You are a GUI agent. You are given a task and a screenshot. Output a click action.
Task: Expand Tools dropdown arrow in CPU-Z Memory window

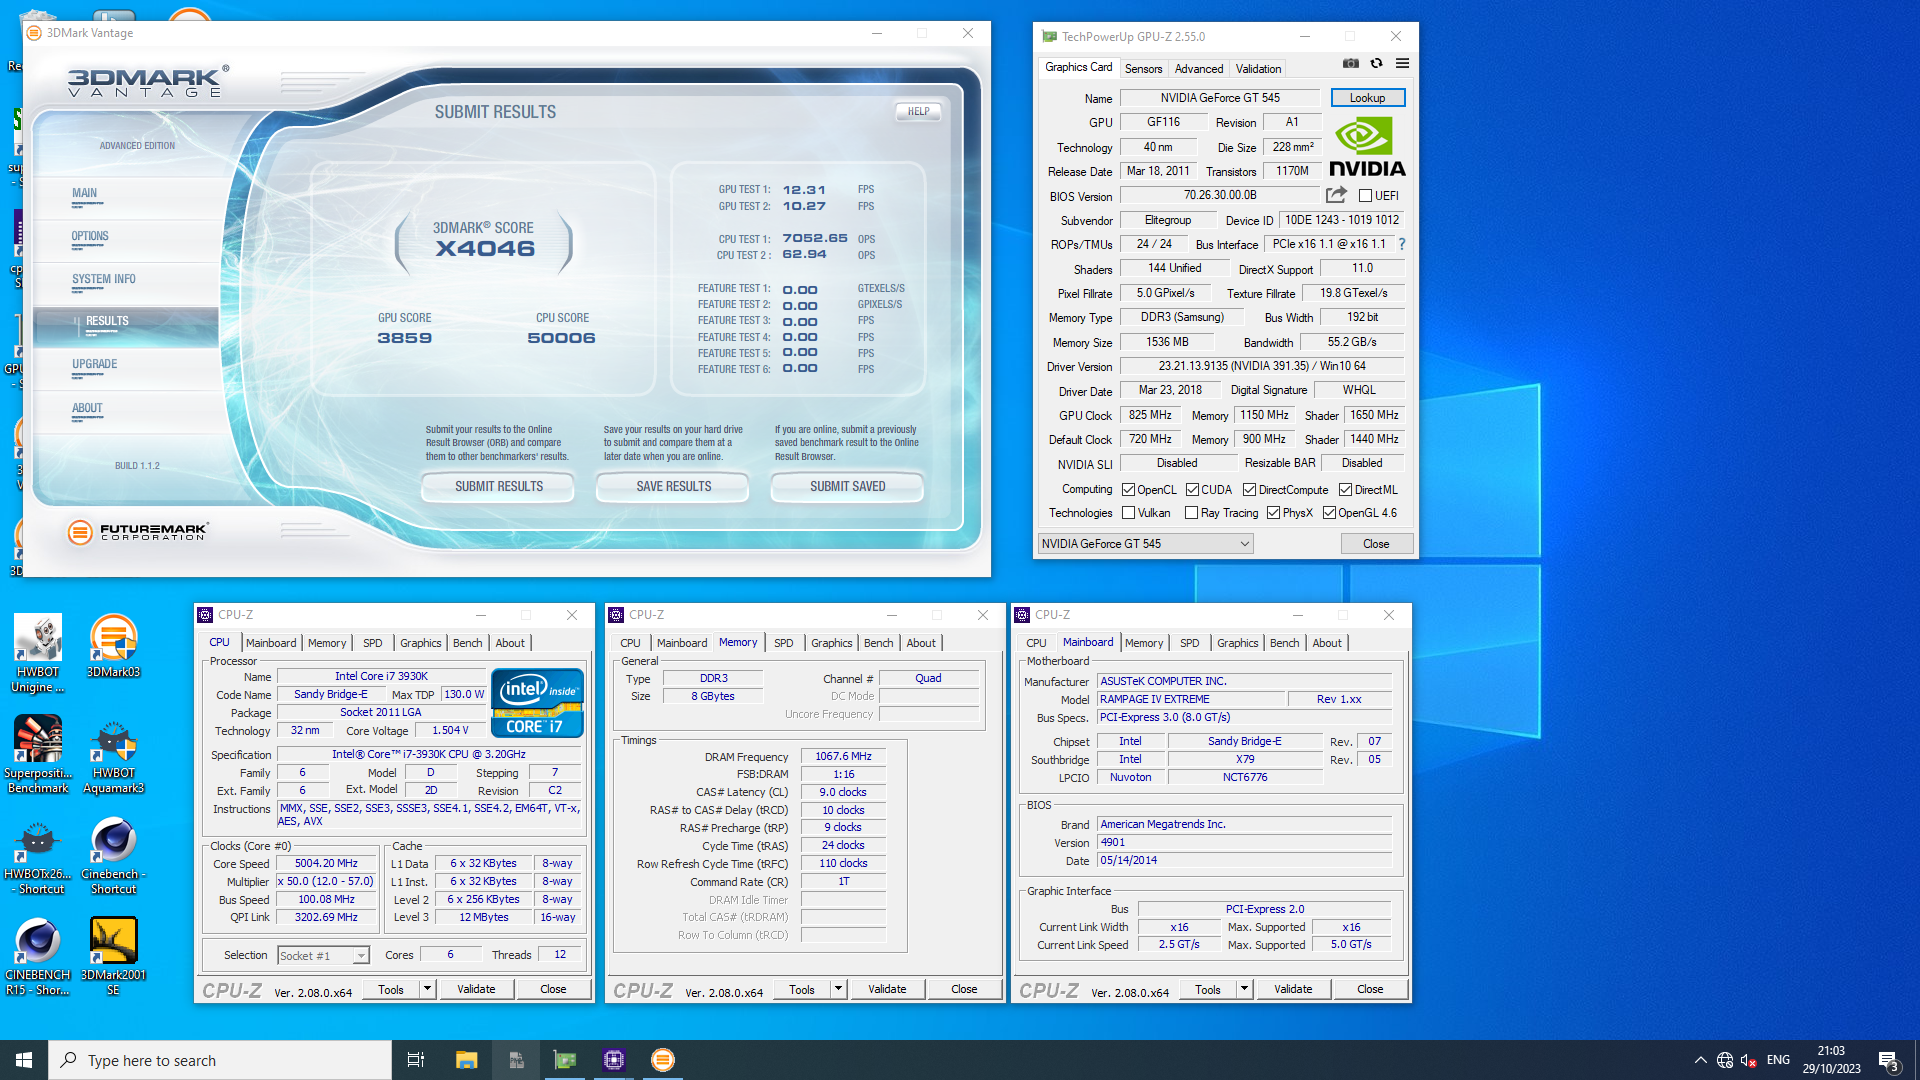(838, 989)
